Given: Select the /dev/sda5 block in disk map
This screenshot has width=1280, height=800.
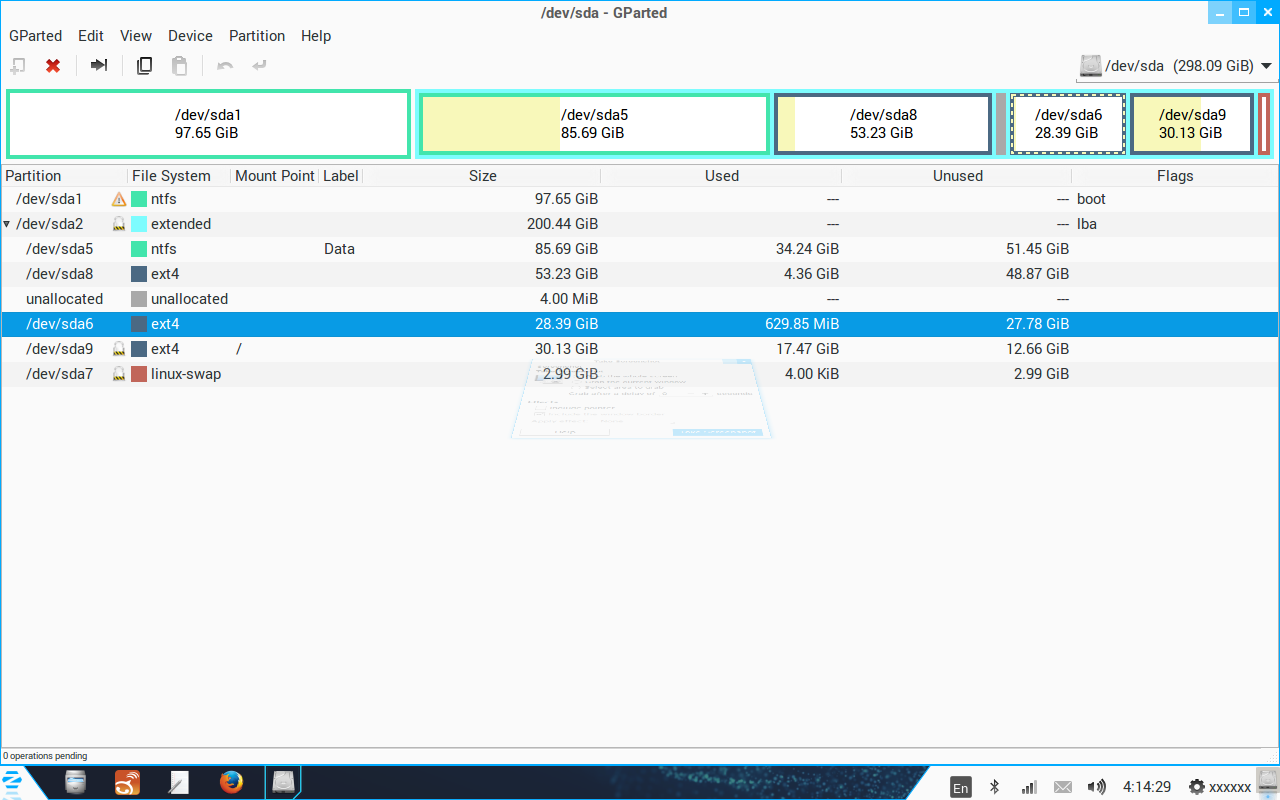Looking at the screenshot, I should click(594, 124).
